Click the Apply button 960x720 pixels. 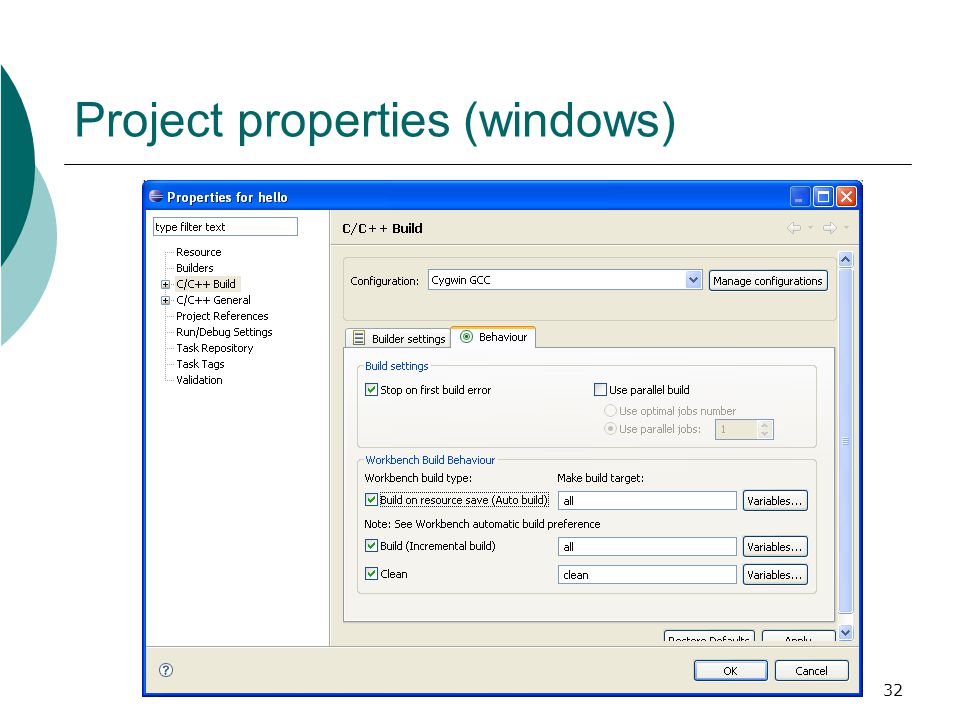(798, 637)
